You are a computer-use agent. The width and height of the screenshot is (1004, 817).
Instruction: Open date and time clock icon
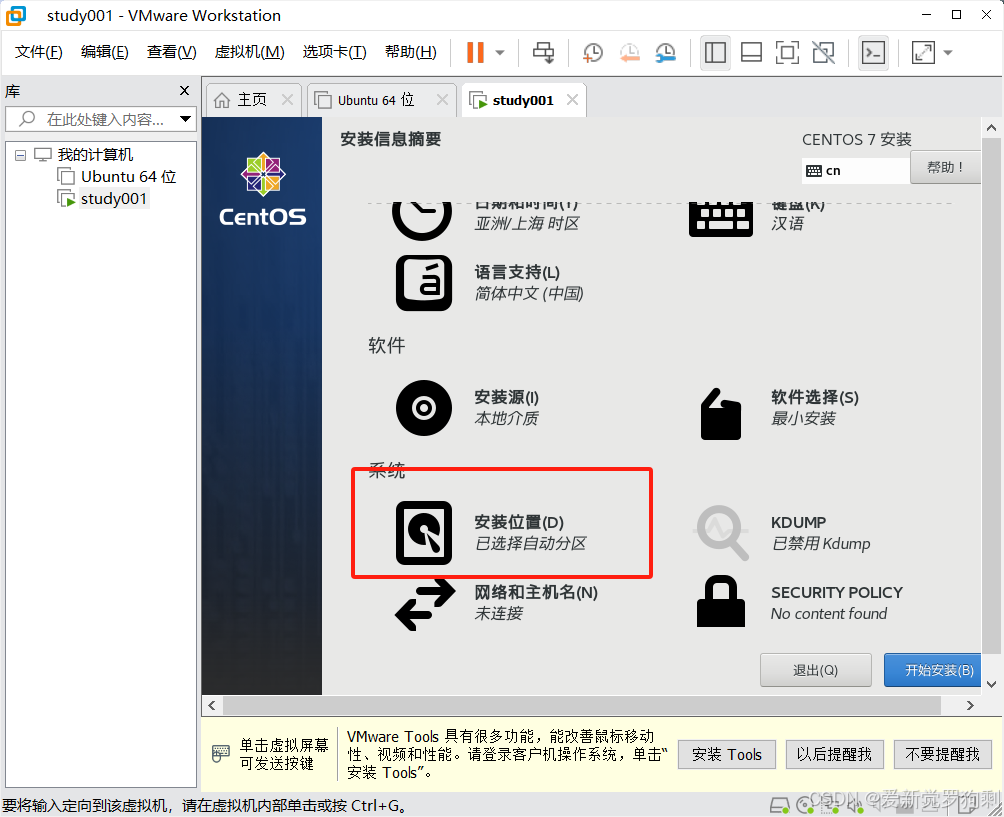coord(422,219)
